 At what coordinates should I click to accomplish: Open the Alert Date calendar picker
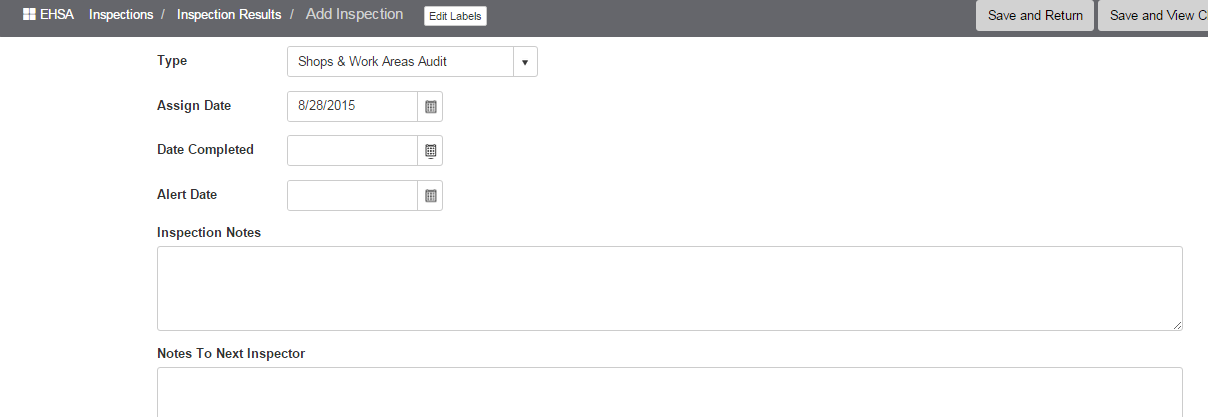[430, 196]
